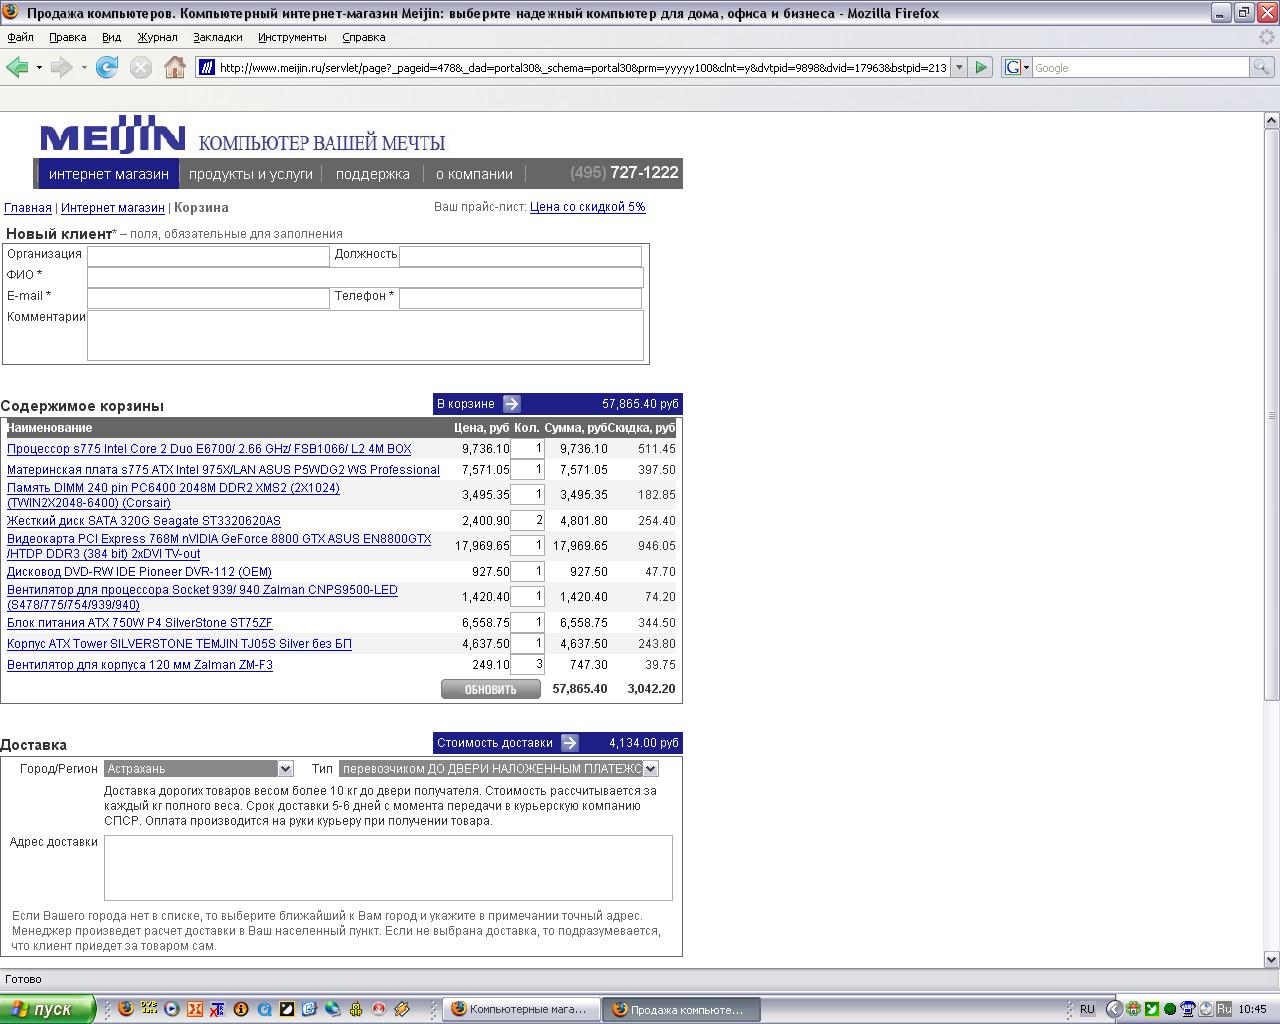Open the Файл menu
This screenshot has width=1280, height=1024.
(20, 37)
